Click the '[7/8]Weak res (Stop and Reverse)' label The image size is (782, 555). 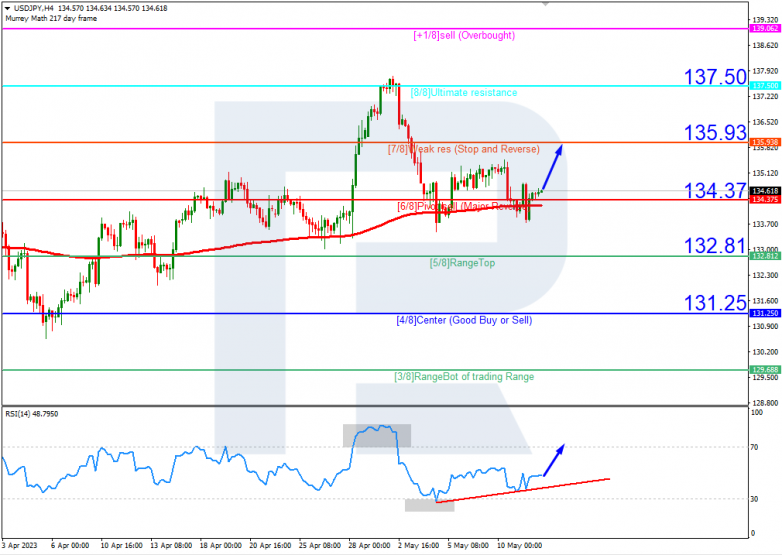point(464,149)
